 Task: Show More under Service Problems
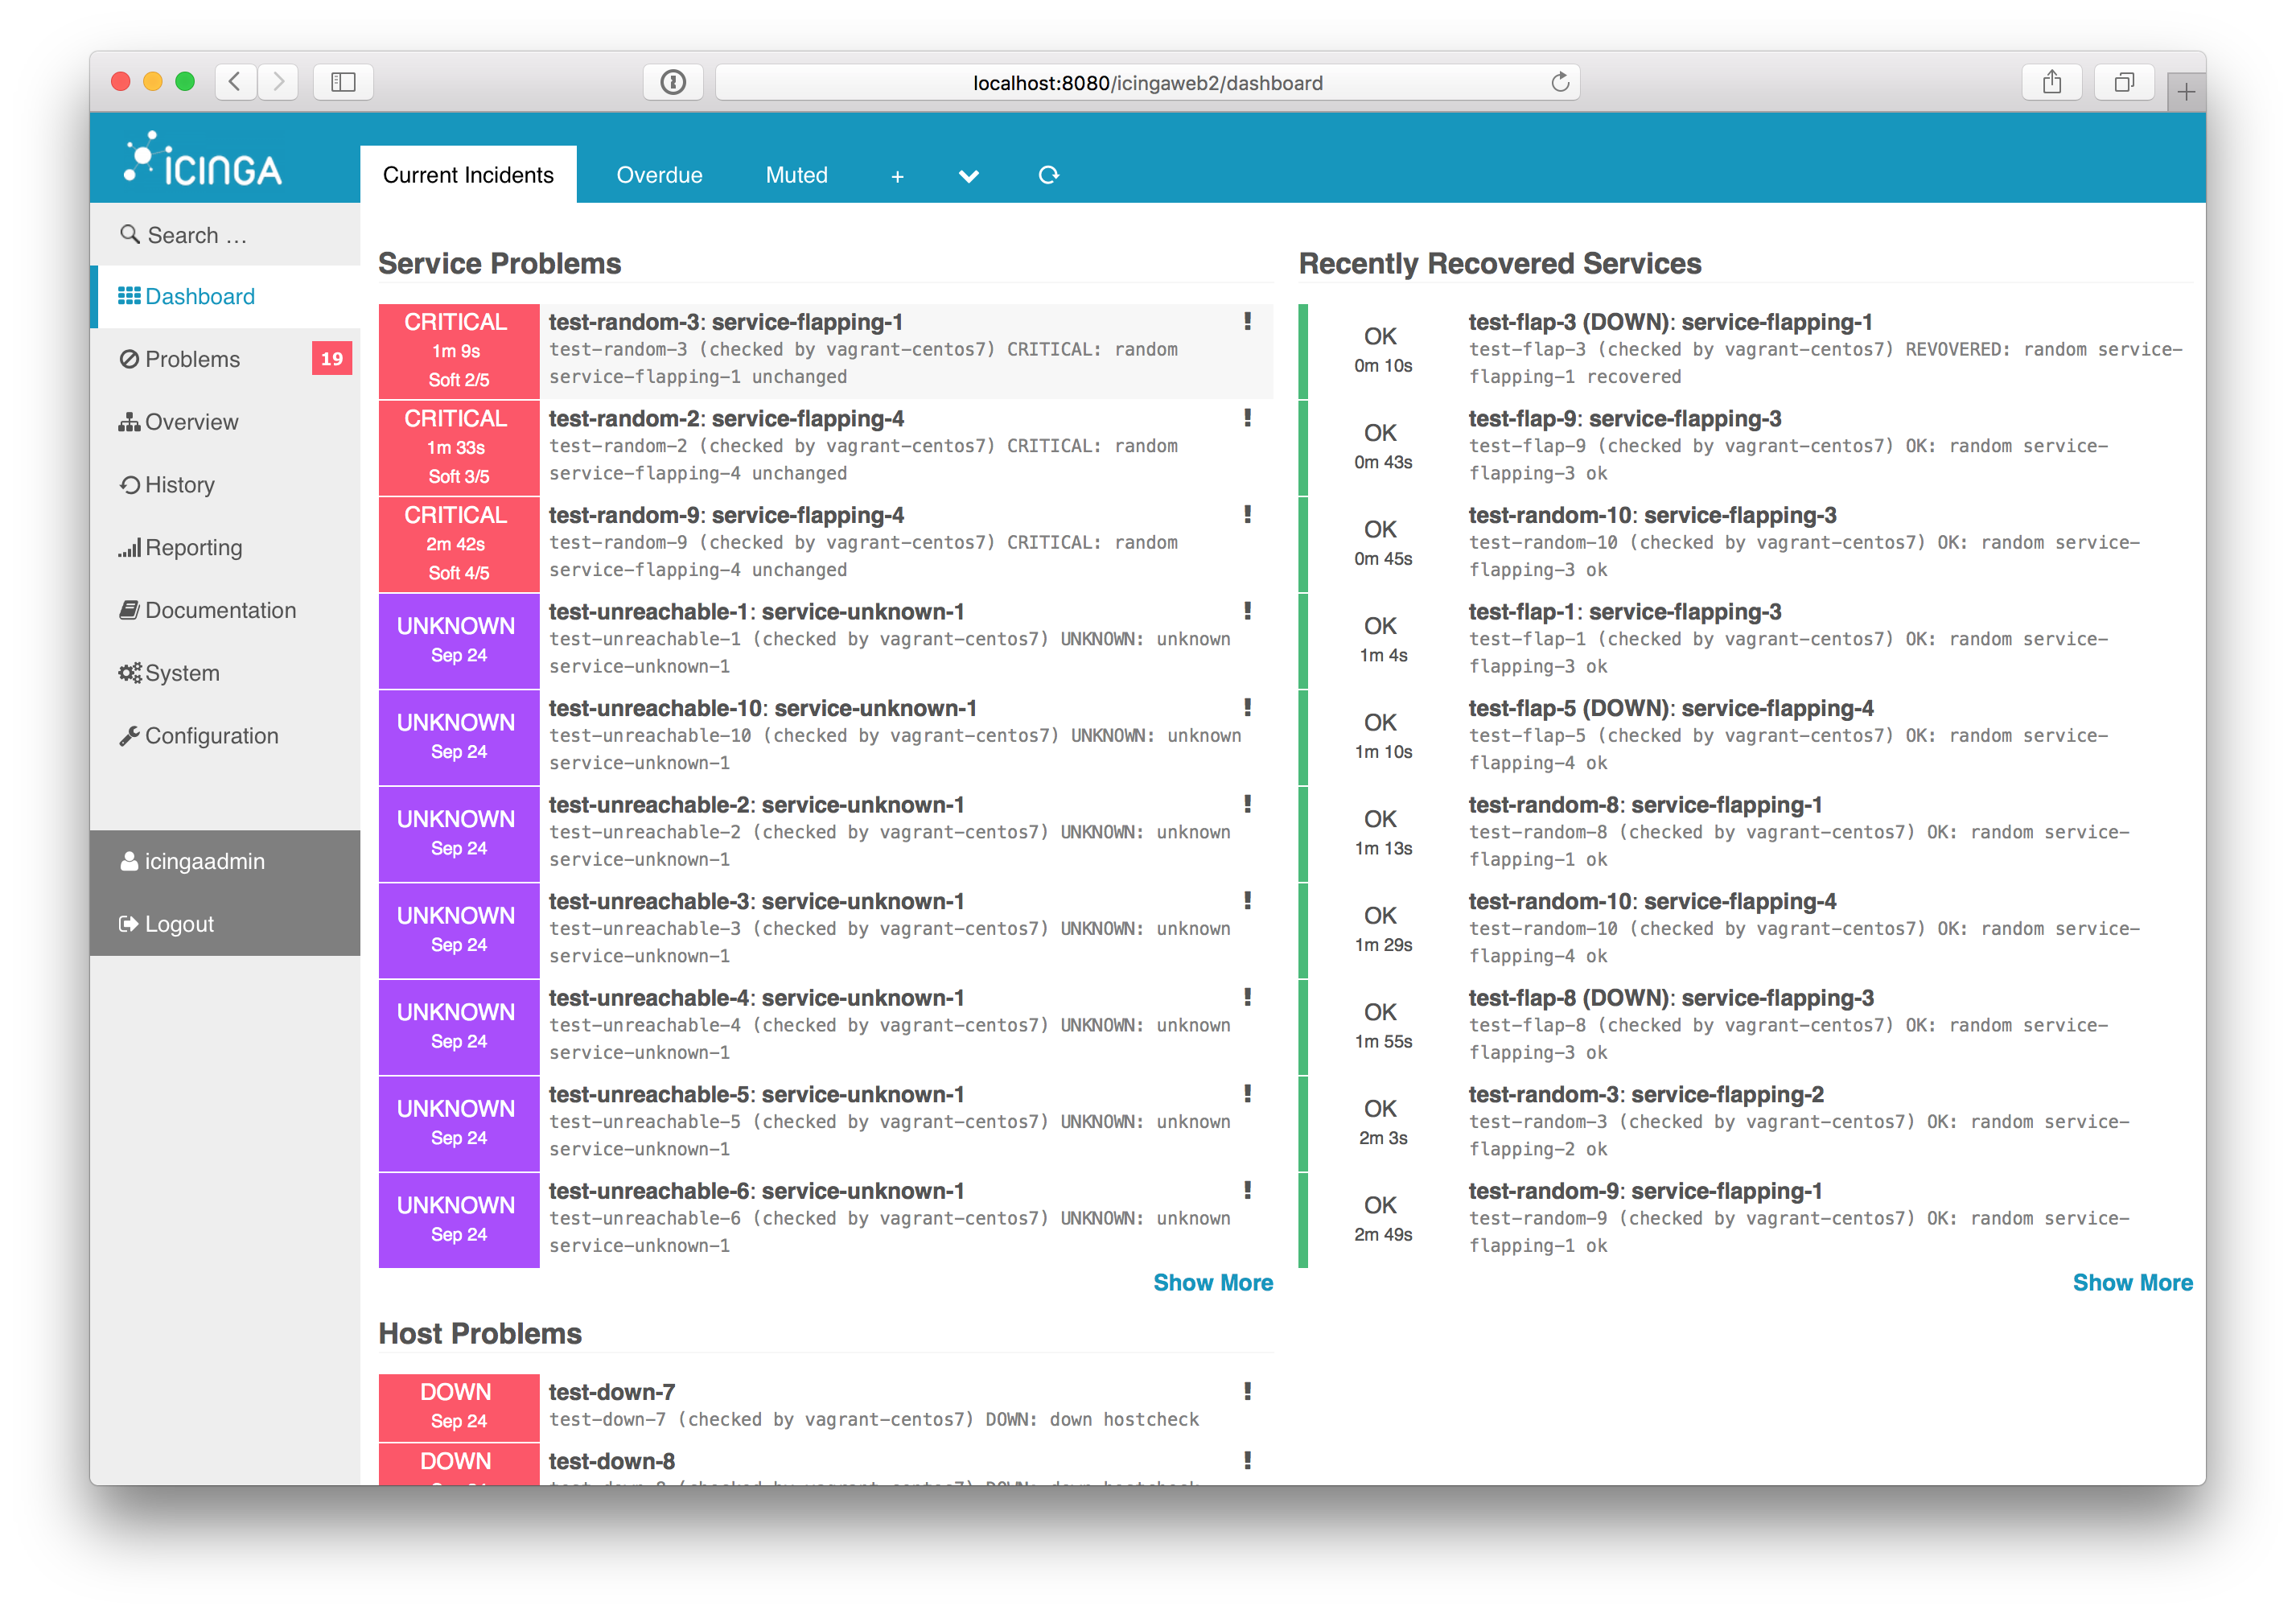1212,1283
